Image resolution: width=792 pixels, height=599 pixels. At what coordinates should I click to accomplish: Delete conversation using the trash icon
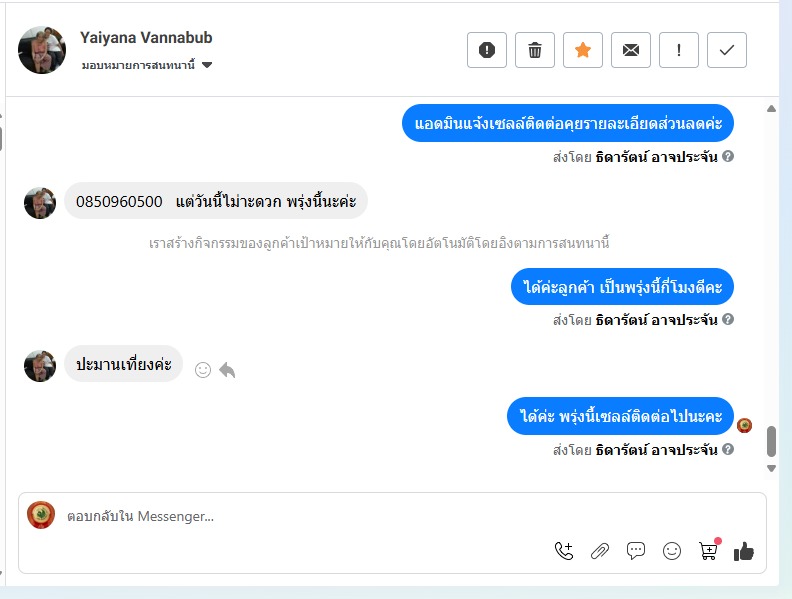(x=534, y=50)
